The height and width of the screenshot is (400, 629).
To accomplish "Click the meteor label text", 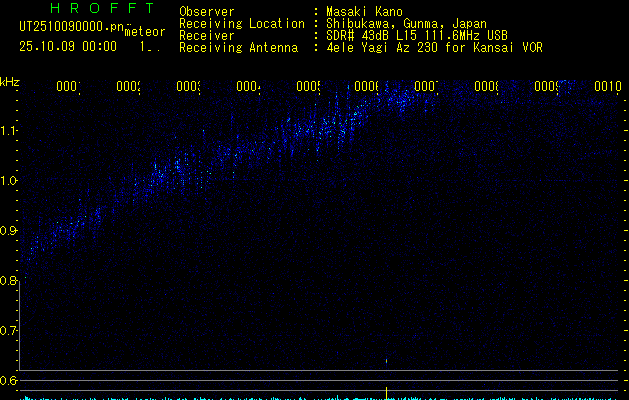I will (x=145, y=31).
